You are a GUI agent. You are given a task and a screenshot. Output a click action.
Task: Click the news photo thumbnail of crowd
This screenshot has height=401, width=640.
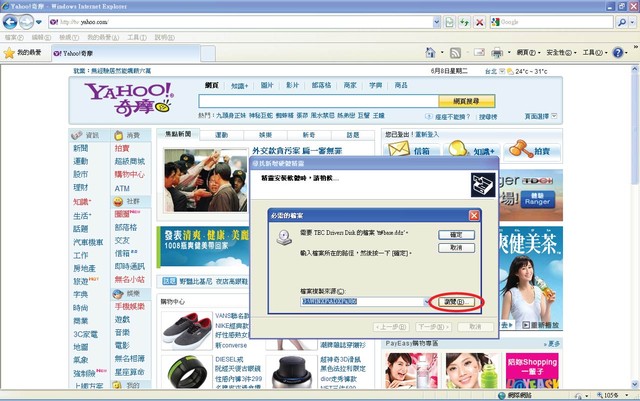206,180
